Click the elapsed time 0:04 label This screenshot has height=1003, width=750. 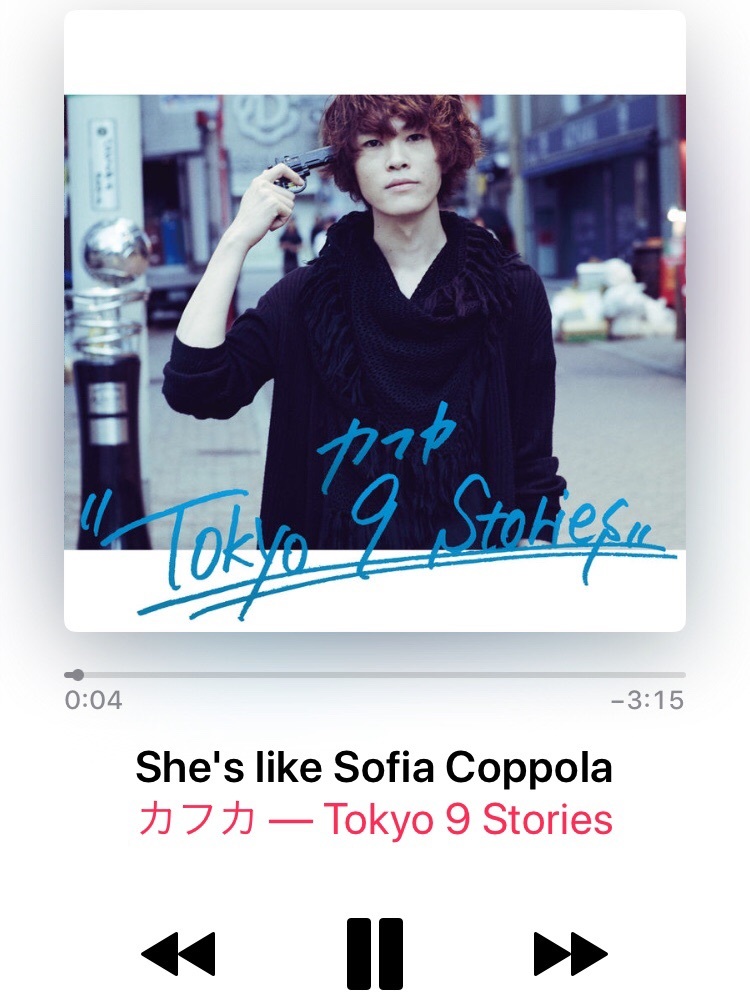93,700
